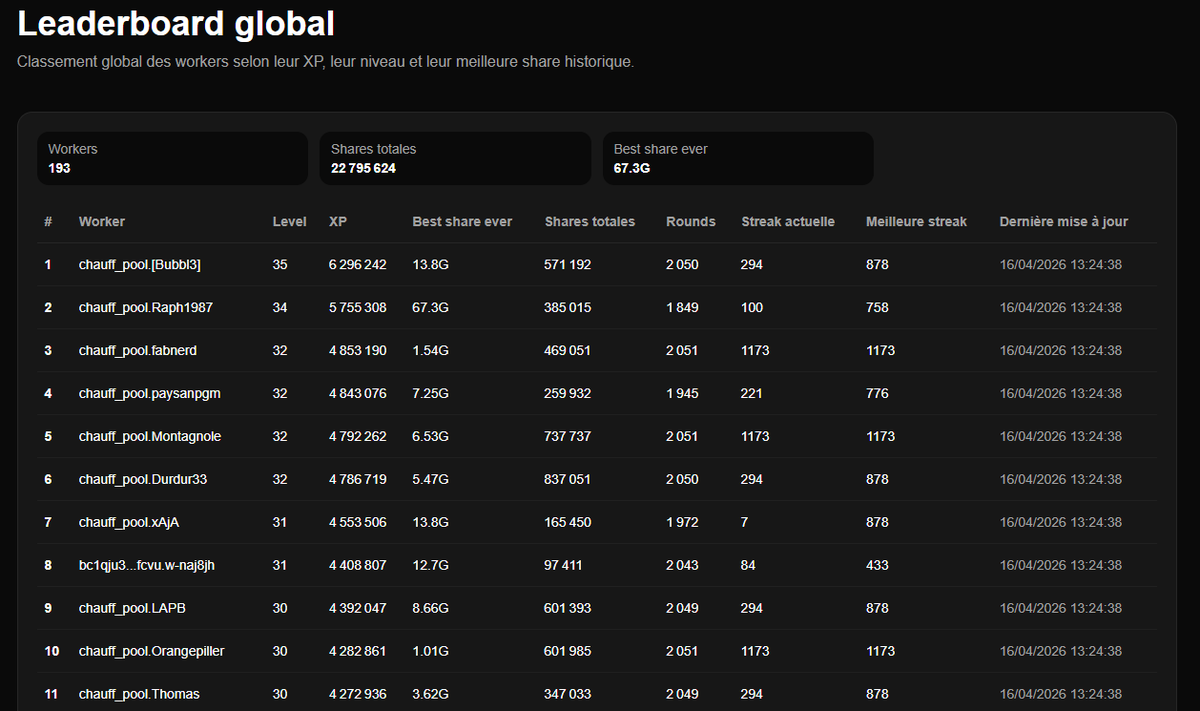Click current streak value 221

point(752,394)
